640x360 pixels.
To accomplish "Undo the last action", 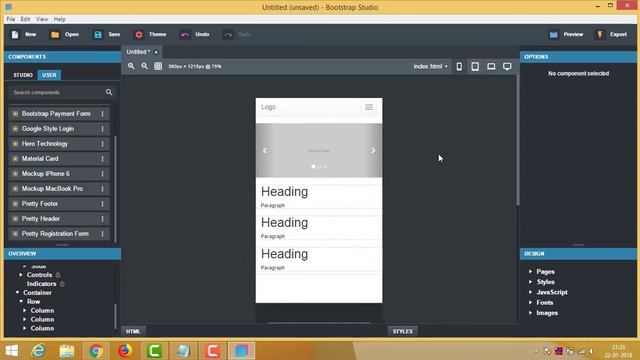I will tap(185, 35).
